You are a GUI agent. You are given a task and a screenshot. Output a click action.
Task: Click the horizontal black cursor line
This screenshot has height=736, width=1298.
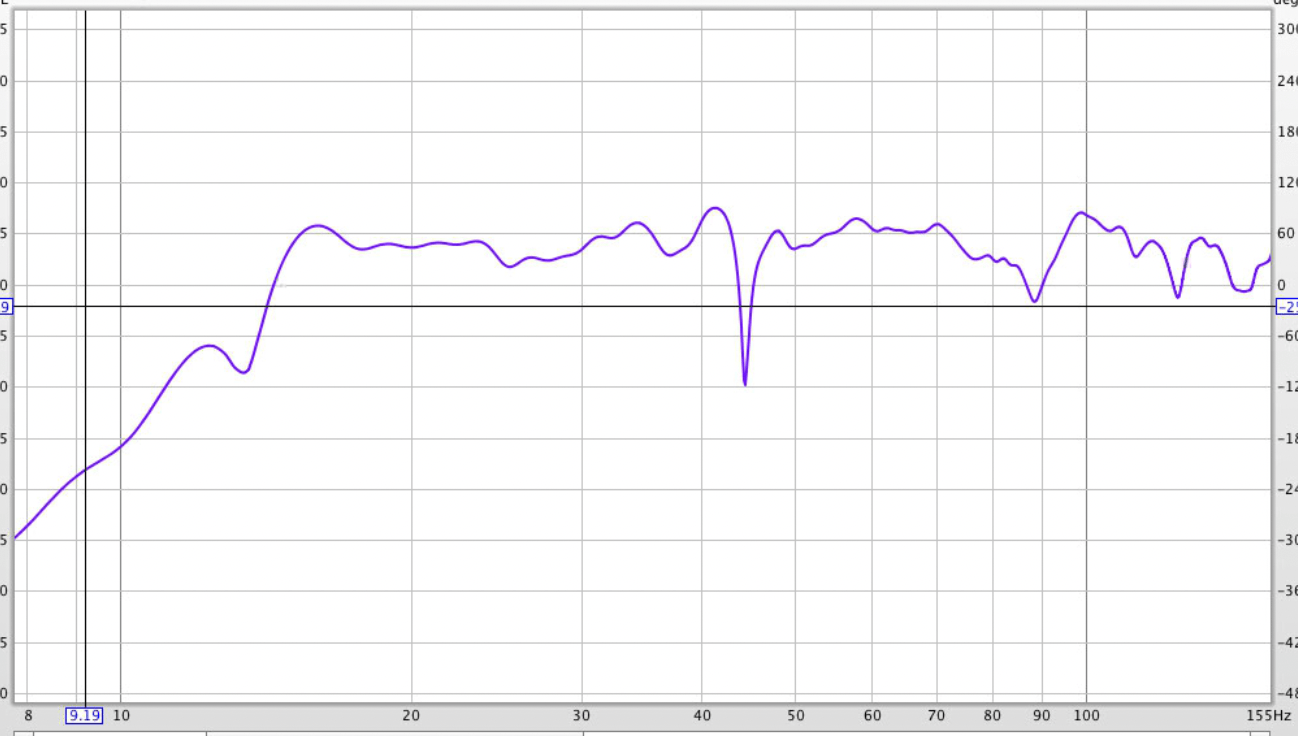pyautogui.click(x=641, y=306)
